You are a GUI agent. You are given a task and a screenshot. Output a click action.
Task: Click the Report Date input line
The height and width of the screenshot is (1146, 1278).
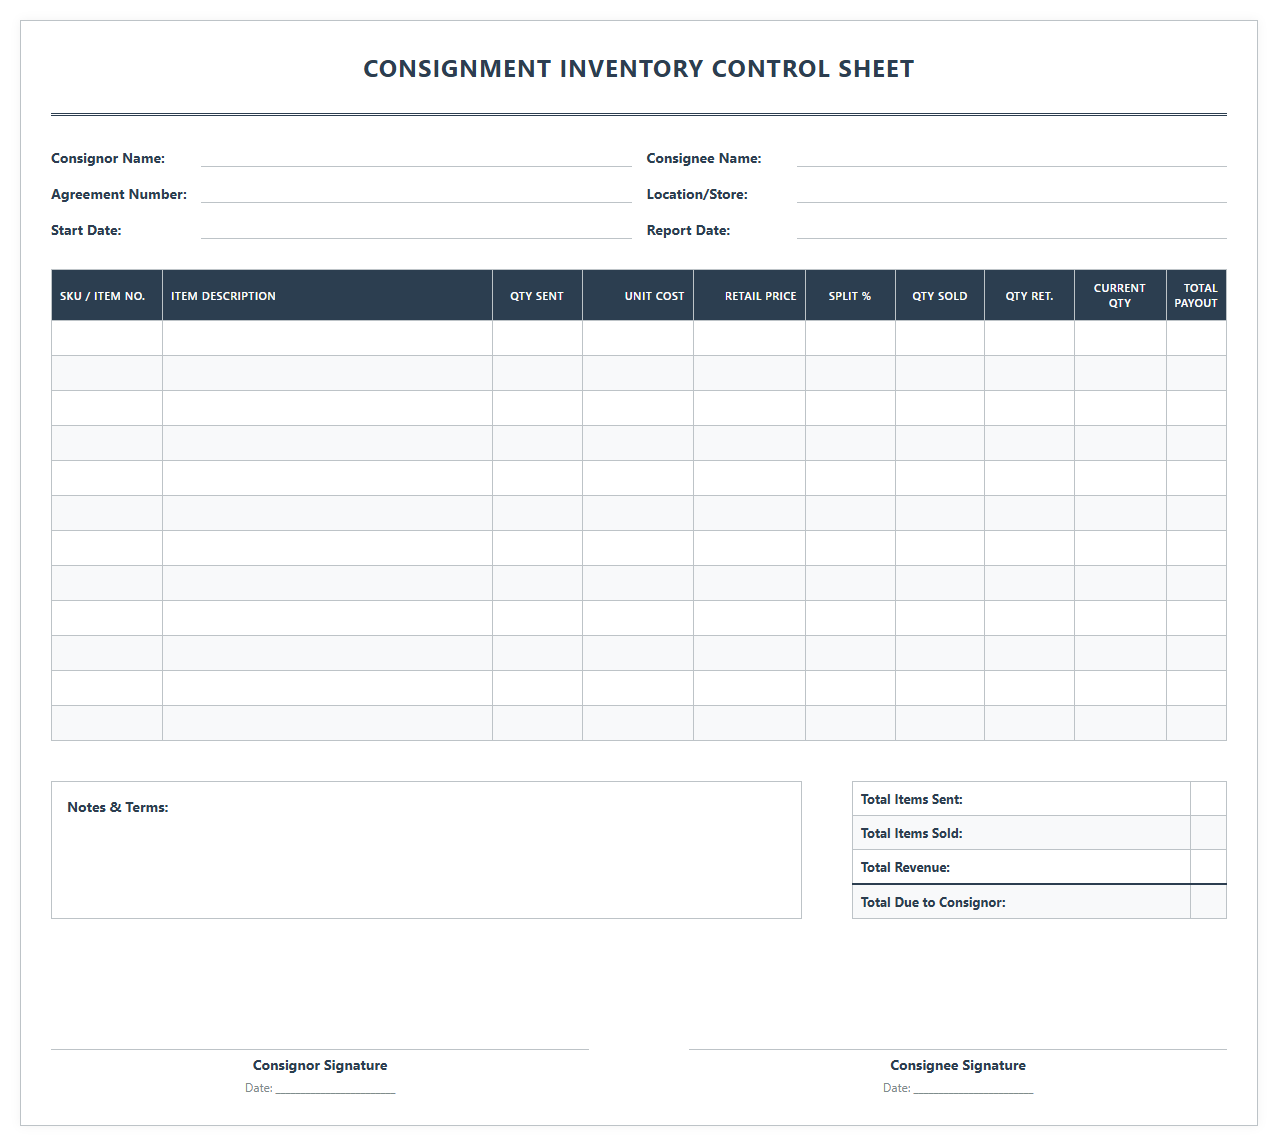click(1012, 230)
